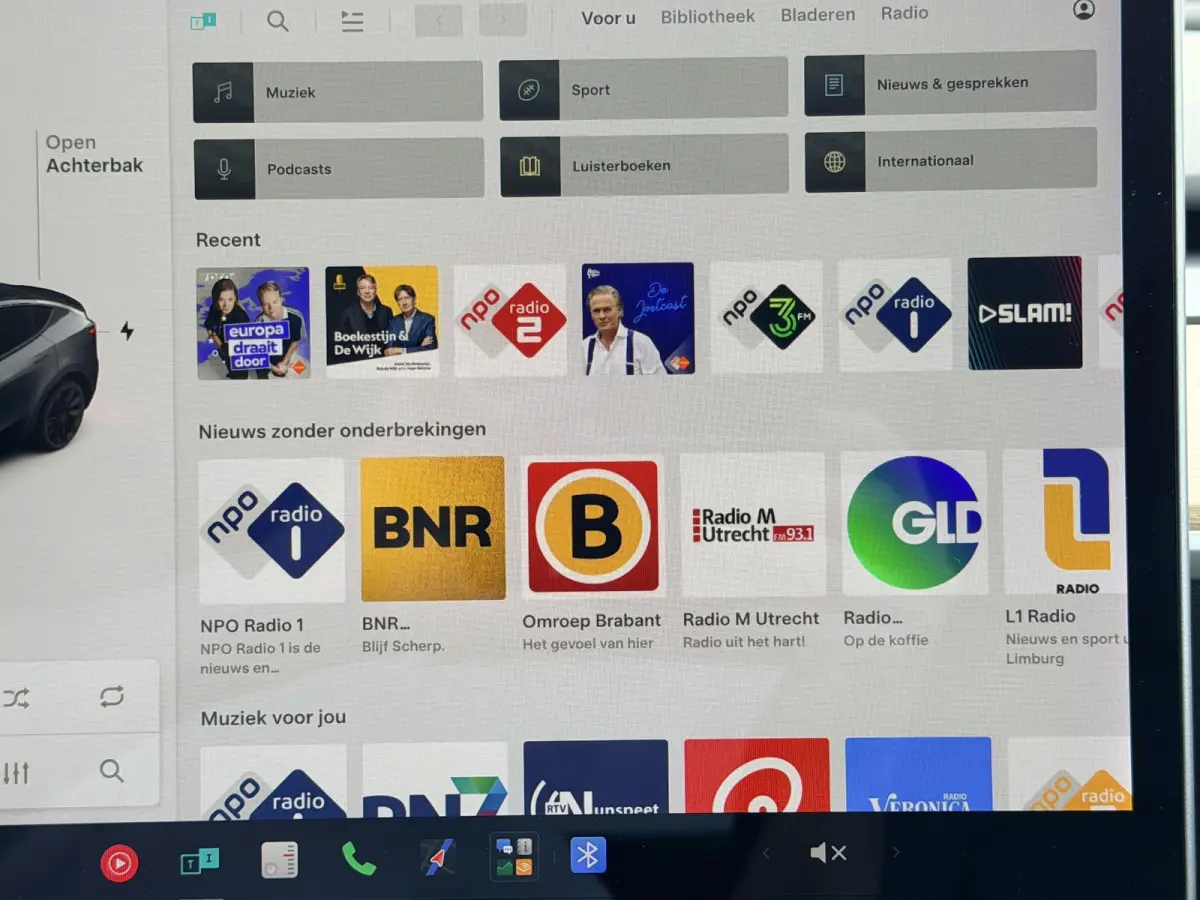Go forward with the right arrow button
This screenshot has width=1200, height=900.
pos(503,19)
